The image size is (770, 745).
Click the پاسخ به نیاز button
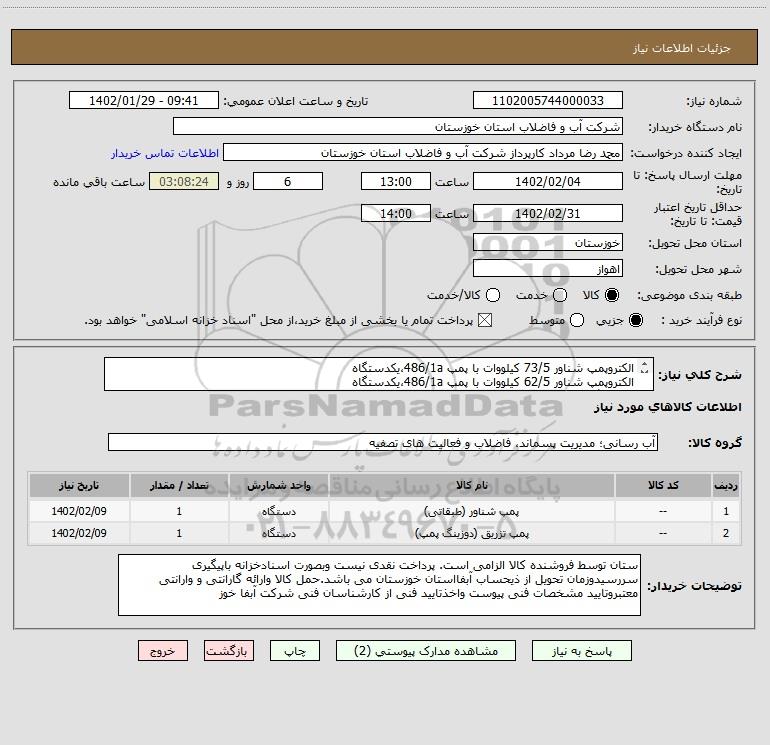click(x=582, y=651)
